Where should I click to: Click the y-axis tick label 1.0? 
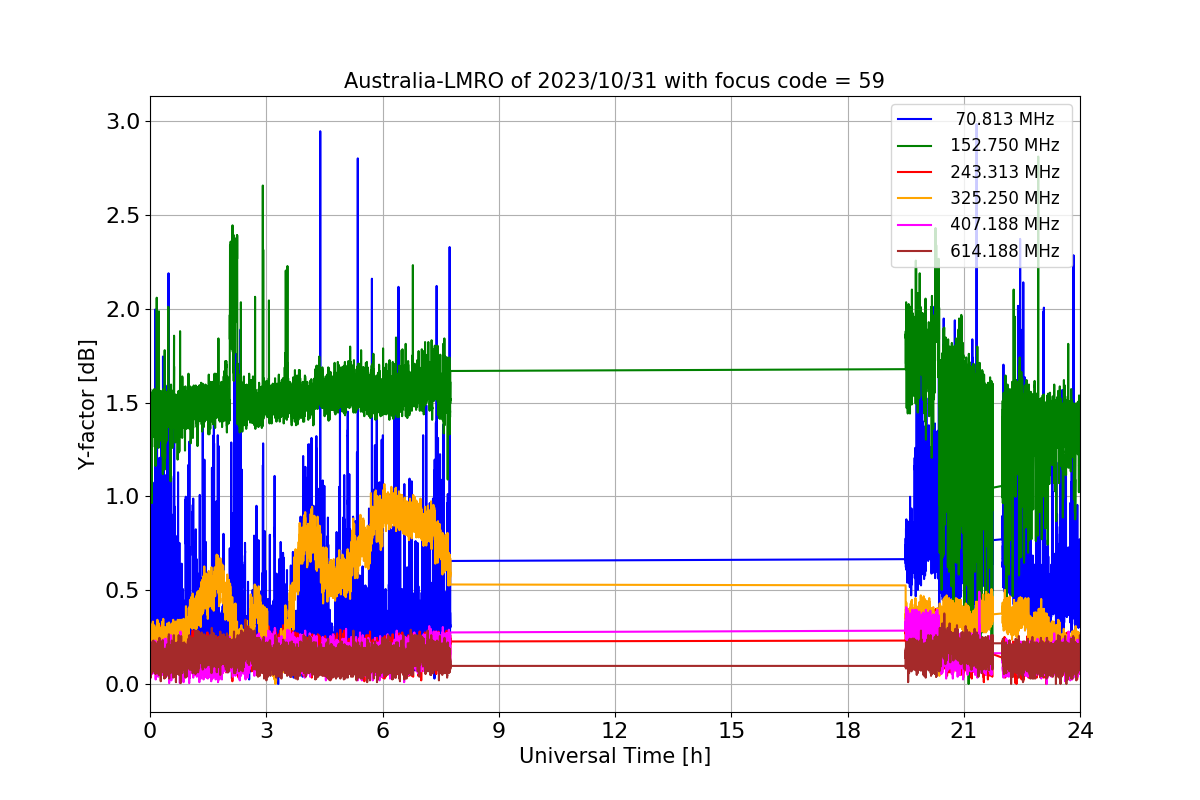pyautogui.click(x=122, y=497)
